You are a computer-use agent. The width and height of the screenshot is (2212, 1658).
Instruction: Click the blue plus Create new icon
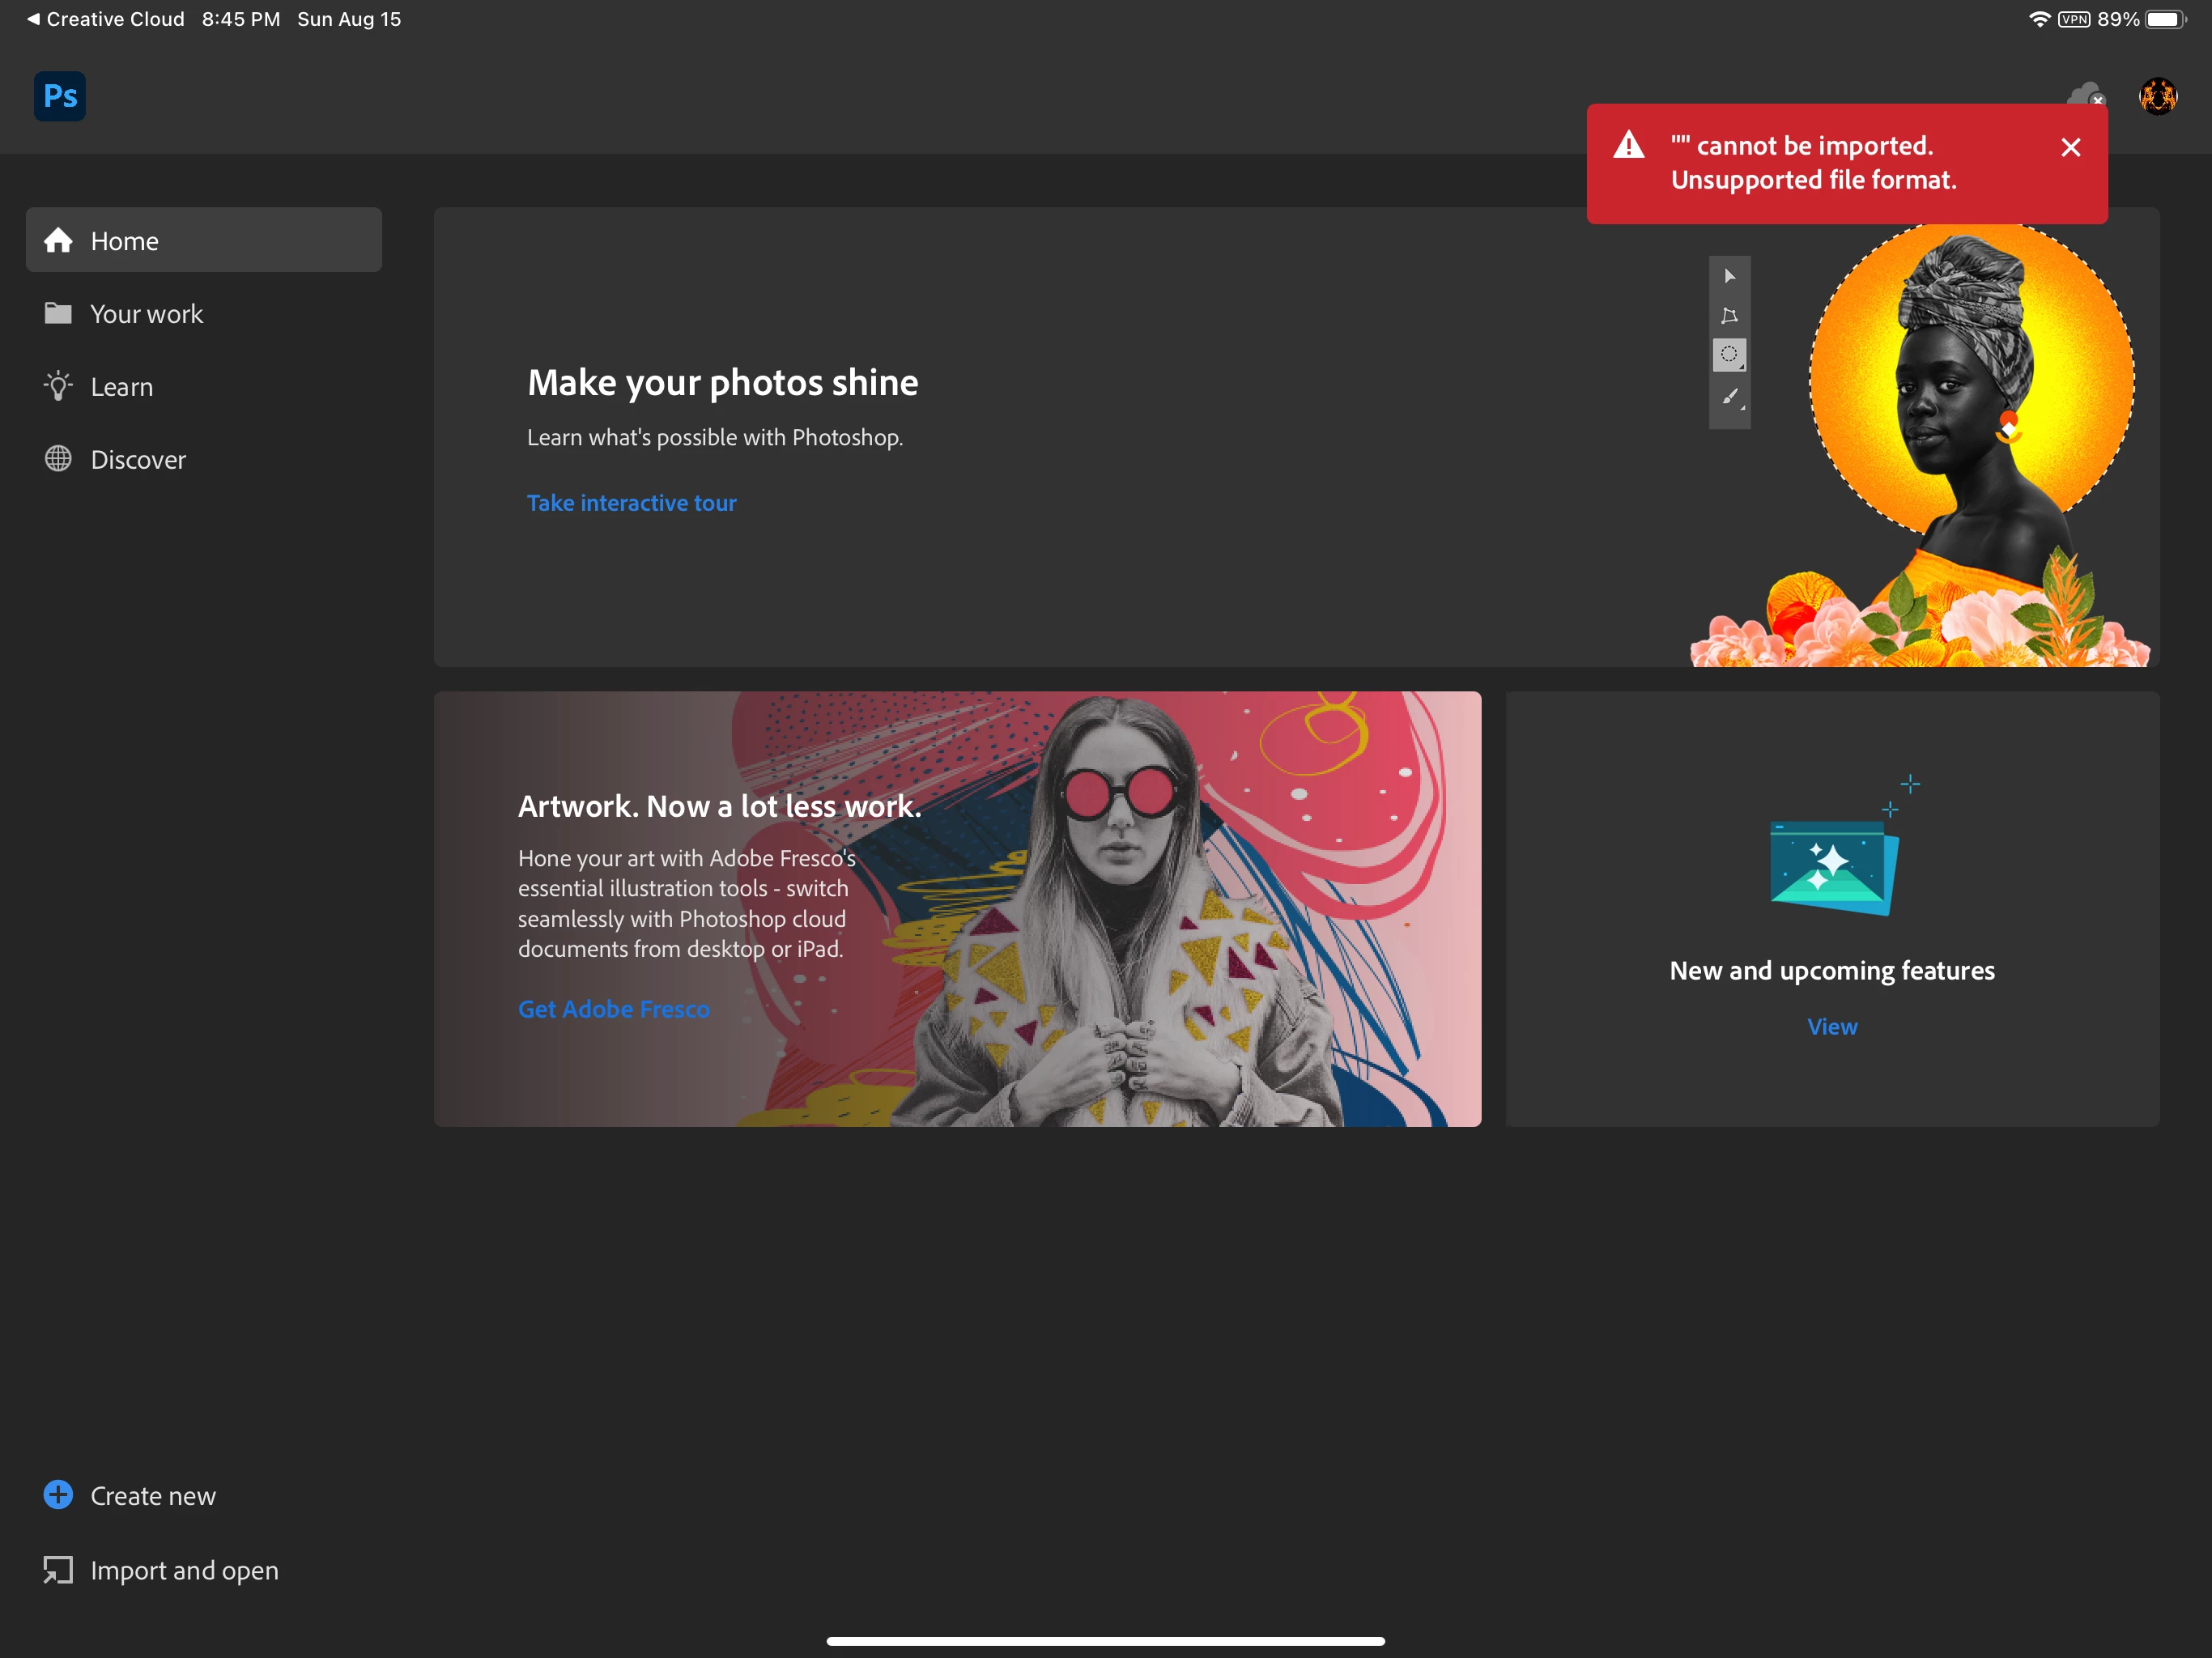pyautogui.click(x=58, y=1495)
